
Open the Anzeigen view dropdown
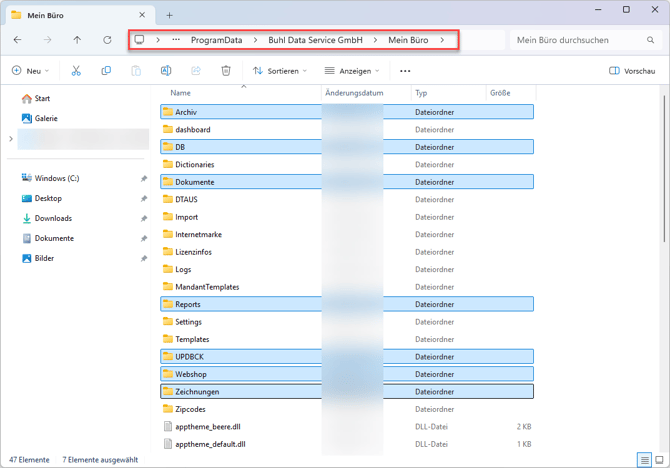coord(352,71)
